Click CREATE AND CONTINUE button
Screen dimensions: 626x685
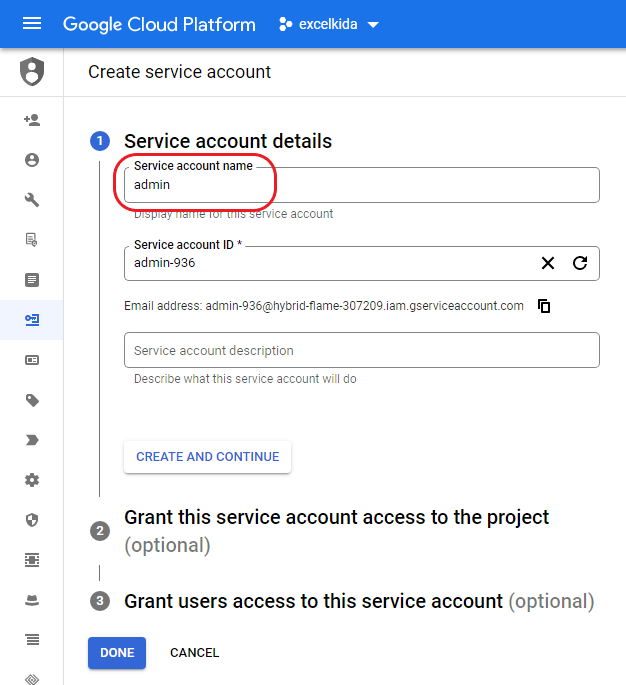click(208, 457)
